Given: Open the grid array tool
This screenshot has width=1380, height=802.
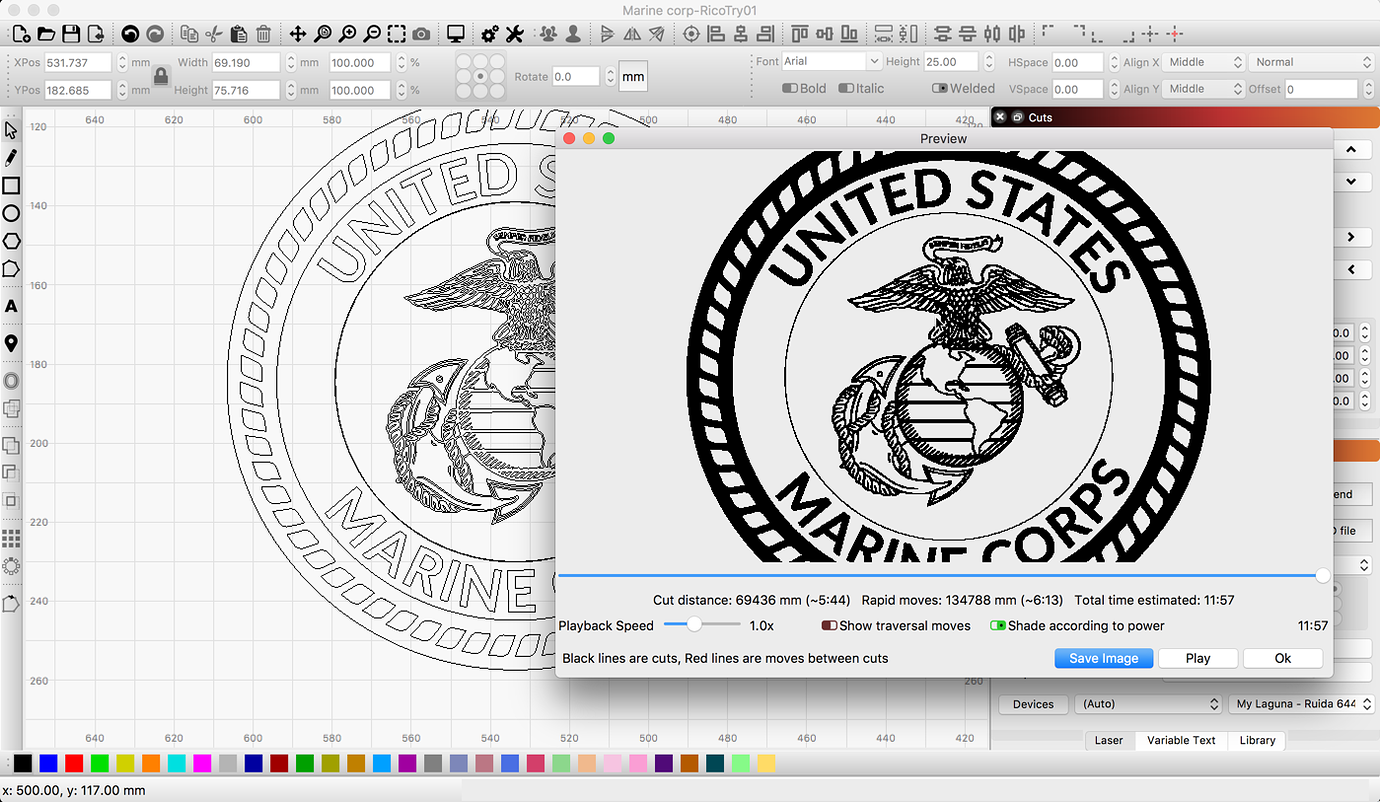Looking at the screenshot, I should 11,538.
